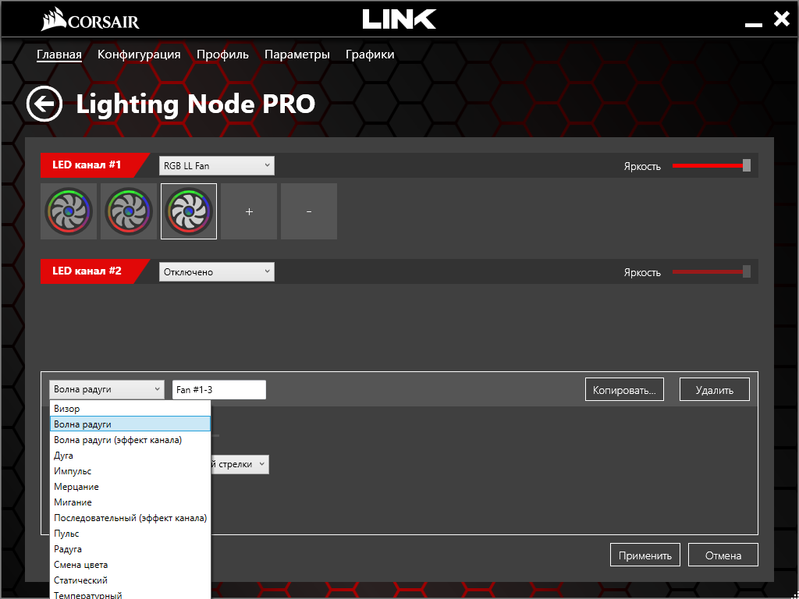Collapse the Волна радуги effect dropdown
799x599 pixels.
[107, 390]
